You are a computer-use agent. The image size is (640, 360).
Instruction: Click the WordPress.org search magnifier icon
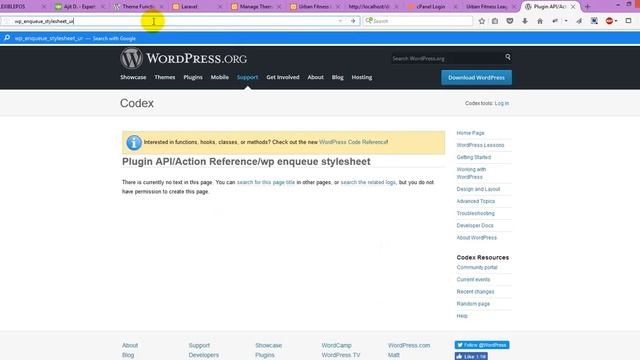pyautogui.click(x=508, y=57)
